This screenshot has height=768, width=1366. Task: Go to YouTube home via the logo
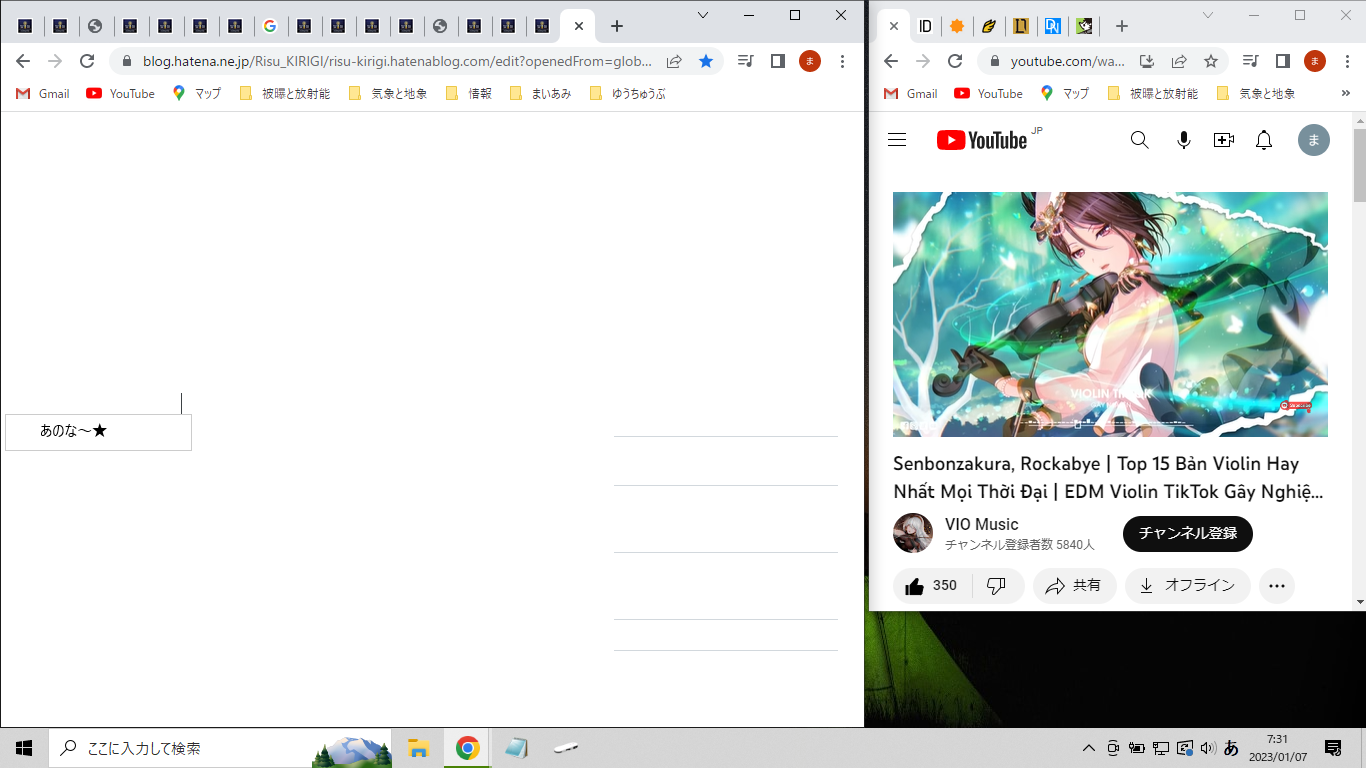pos(982,140)
